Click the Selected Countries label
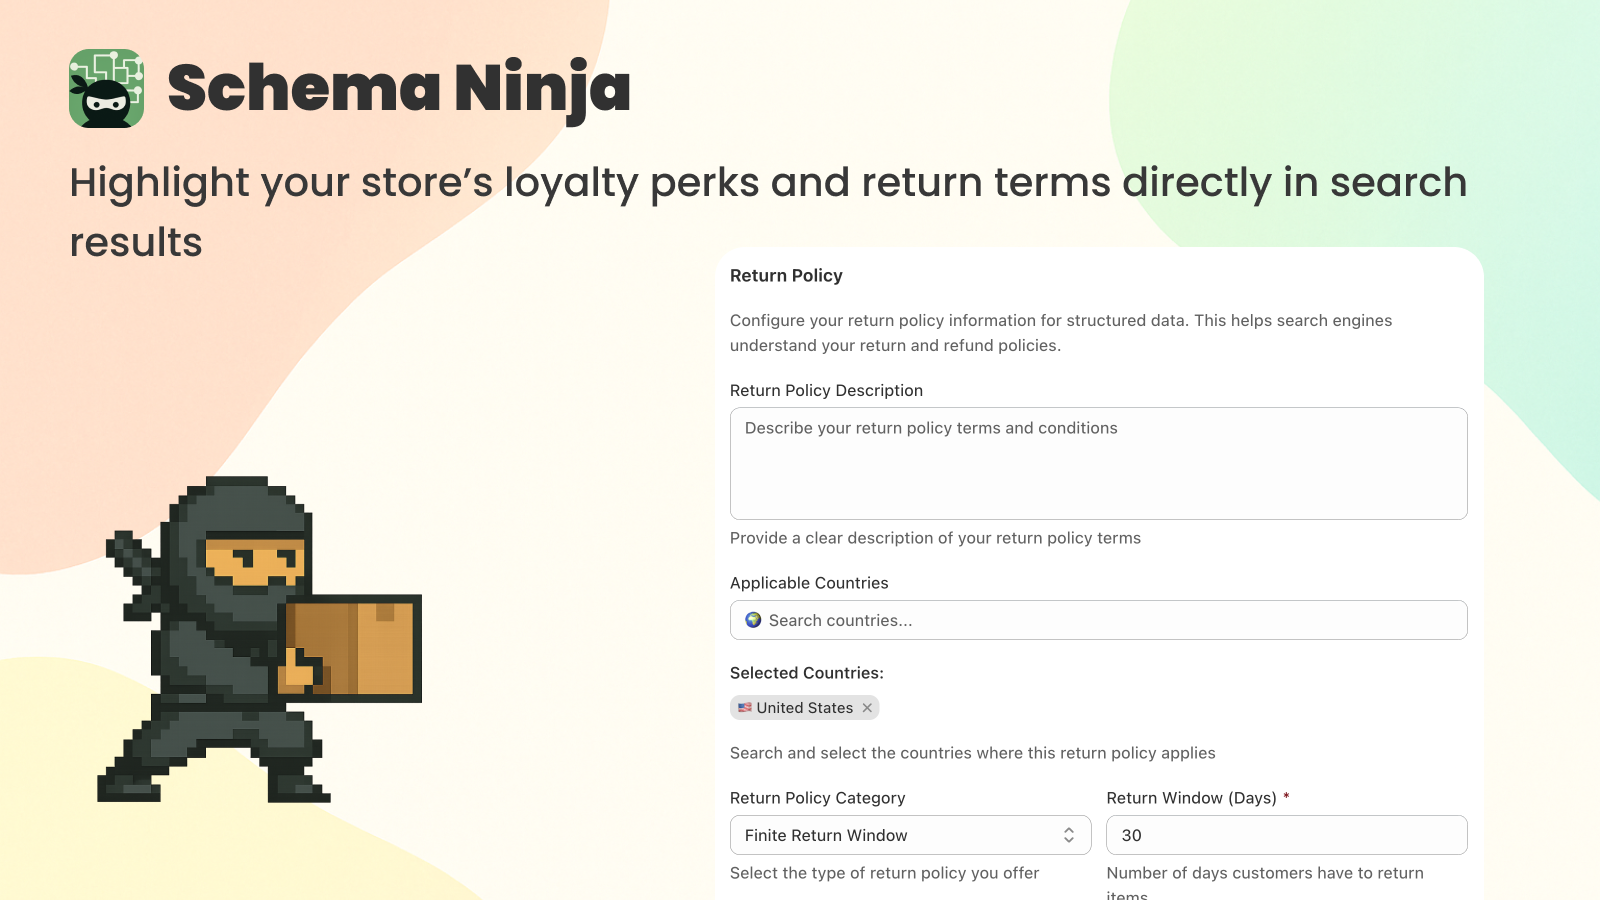The image size is (1600, 900). (806, 672)
